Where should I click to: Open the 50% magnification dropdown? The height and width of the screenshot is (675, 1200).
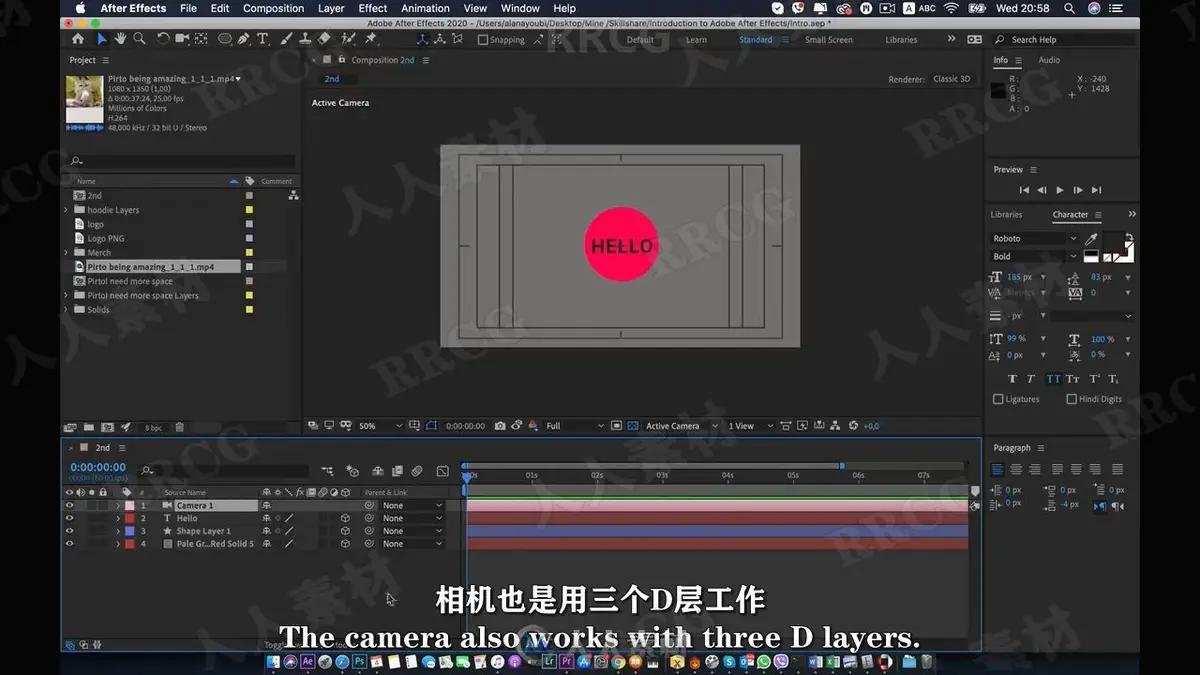[380, 426]
